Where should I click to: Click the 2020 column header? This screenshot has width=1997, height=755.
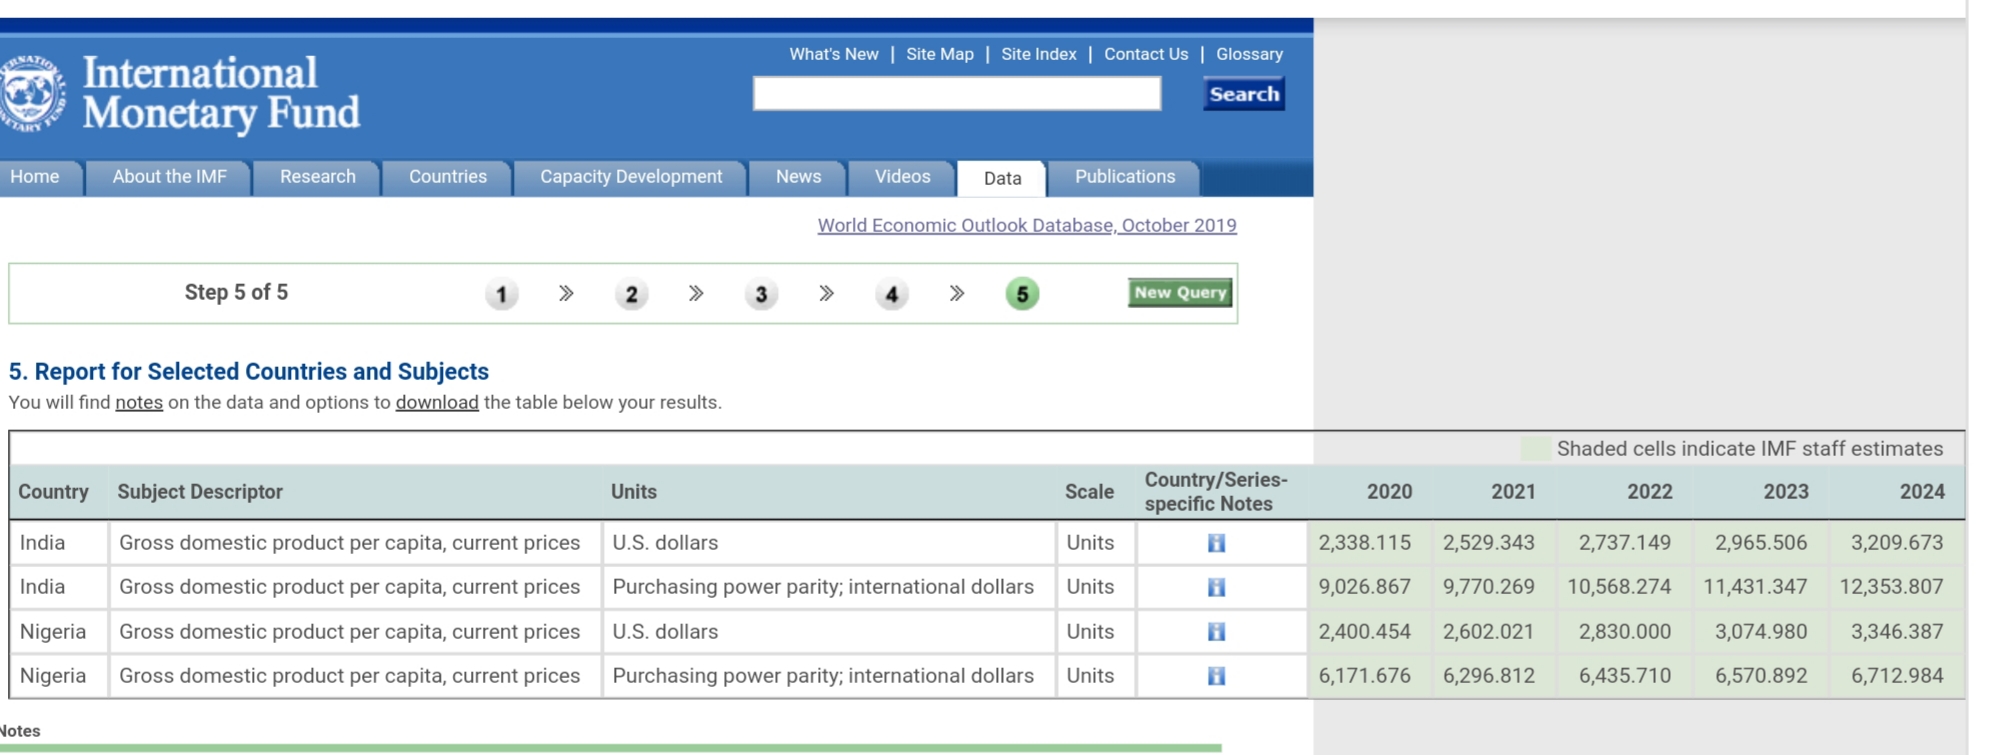(1389, 492)
